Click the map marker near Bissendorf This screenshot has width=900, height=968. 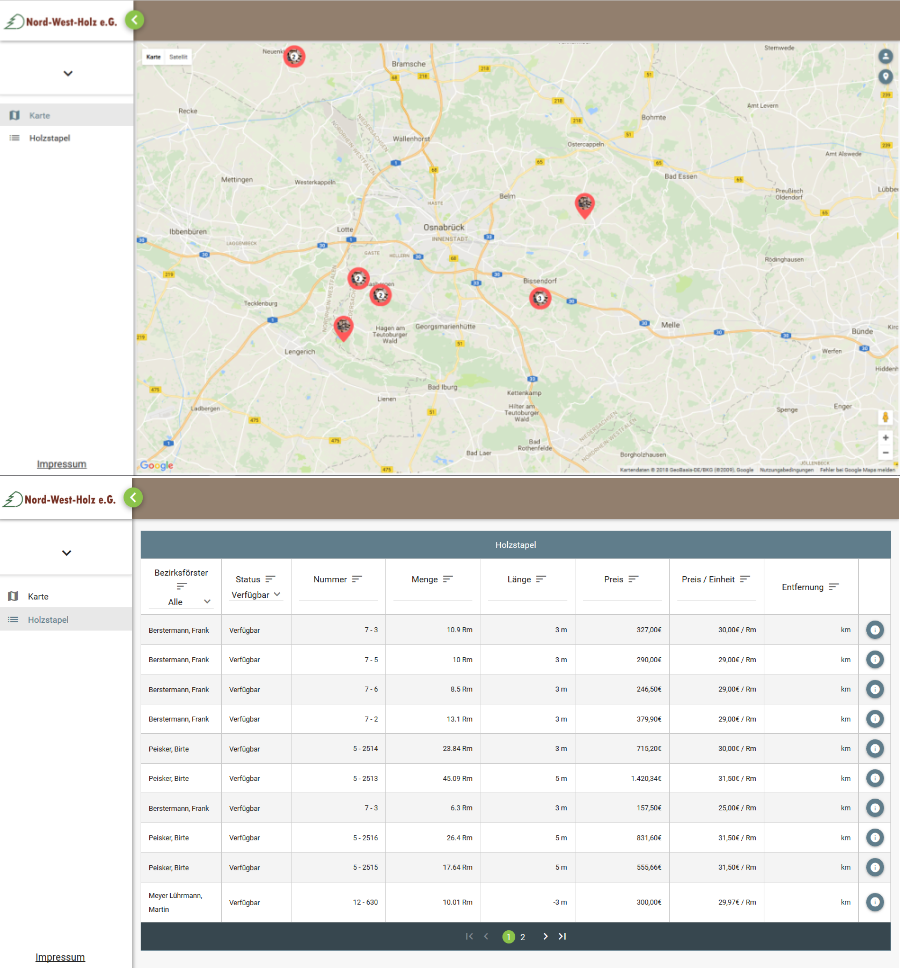coord(540,297)
